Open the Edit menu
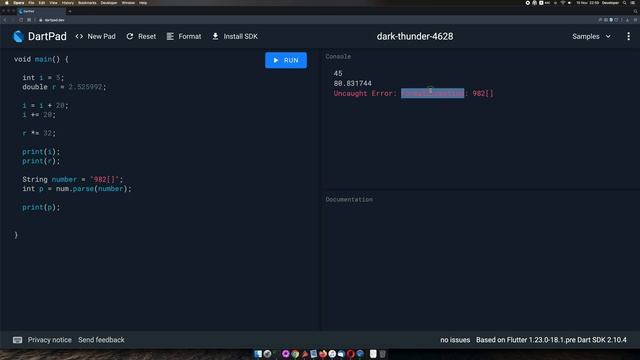Viewport: 640px width, 360px height. pyautogui.click(x=42, y=3)
